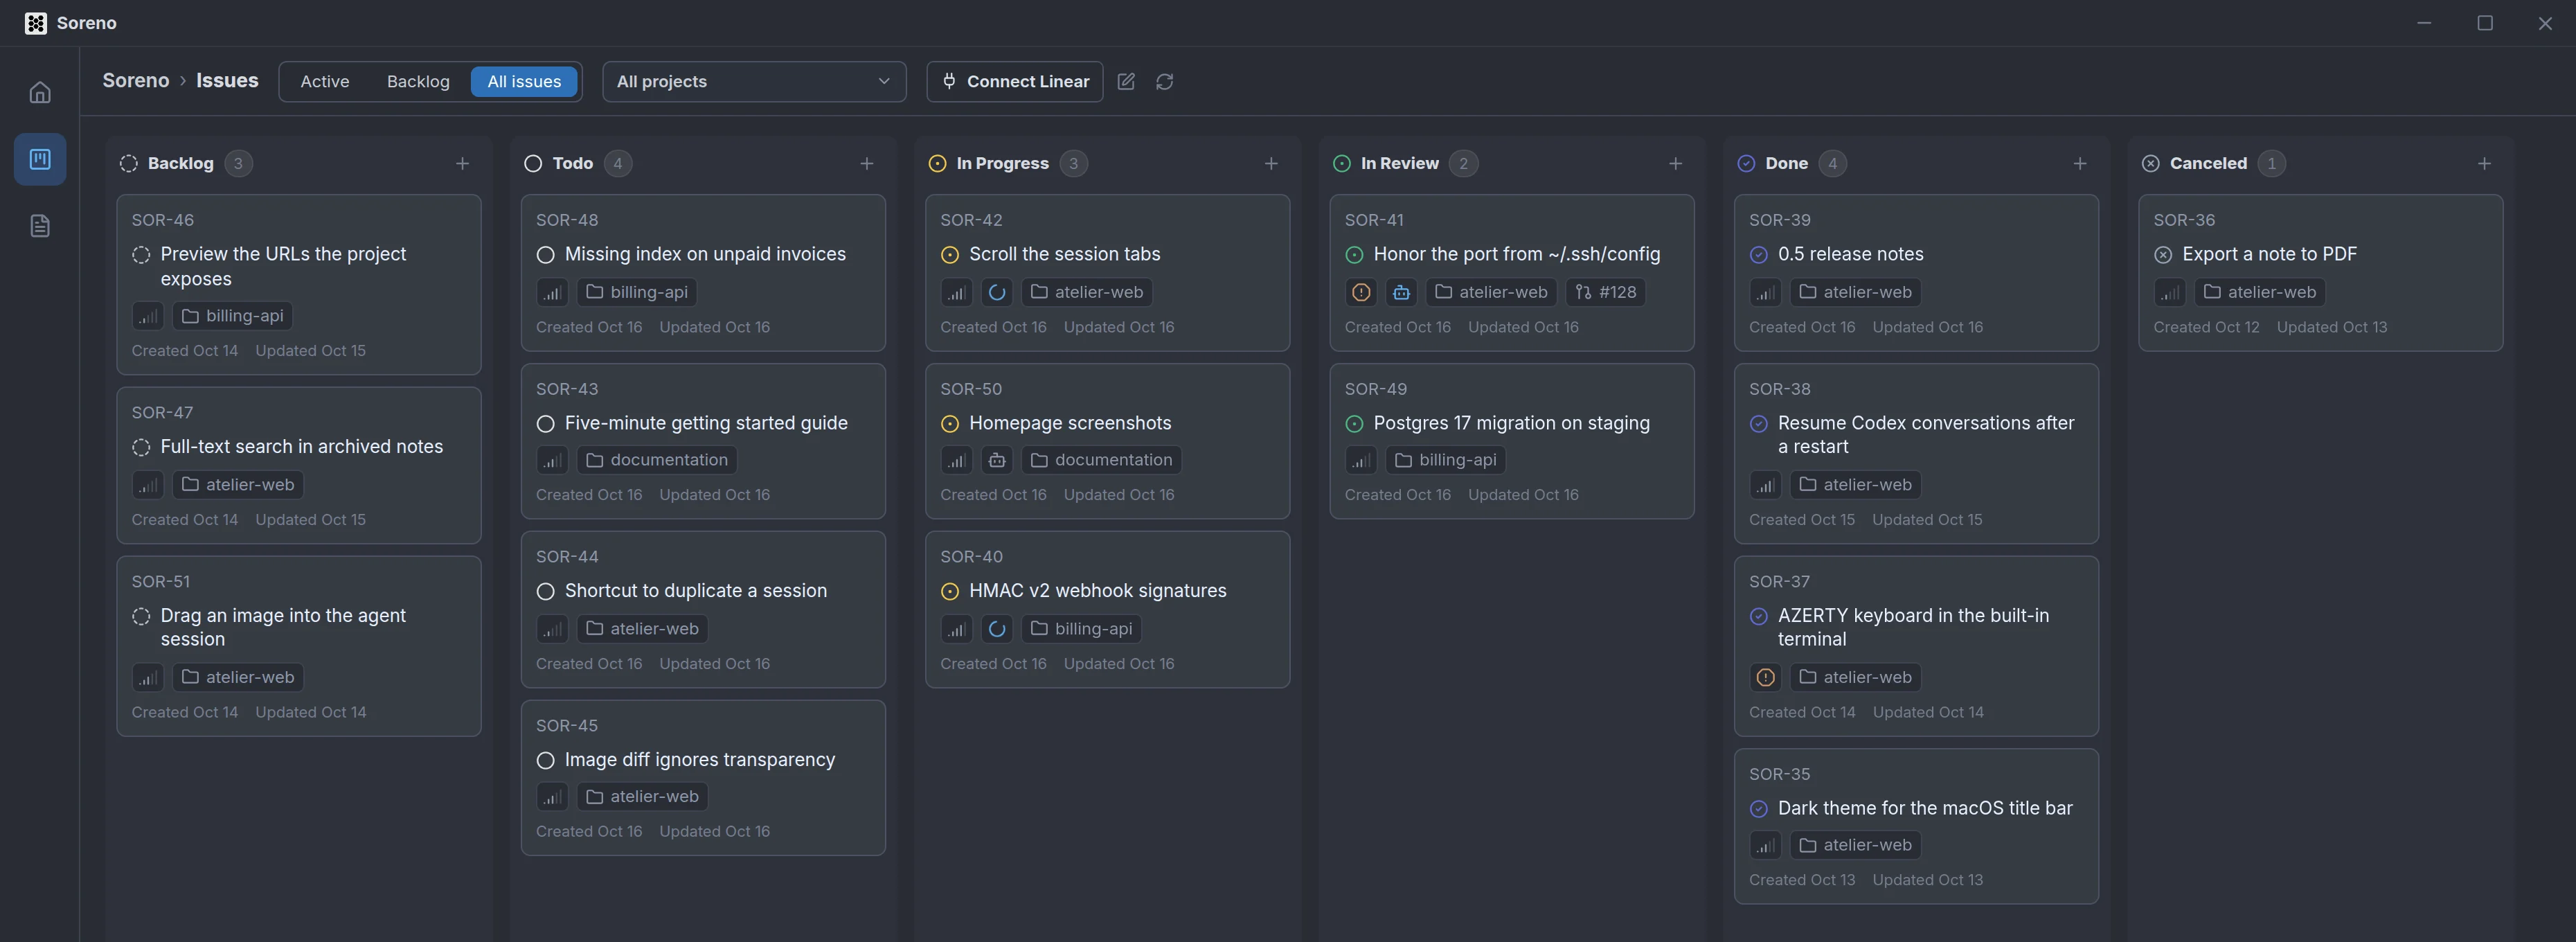This screenshot has width=2576, height=942.
Task: Switch to the Active tab
Action: pyautogui.click(x=325, y=82)
